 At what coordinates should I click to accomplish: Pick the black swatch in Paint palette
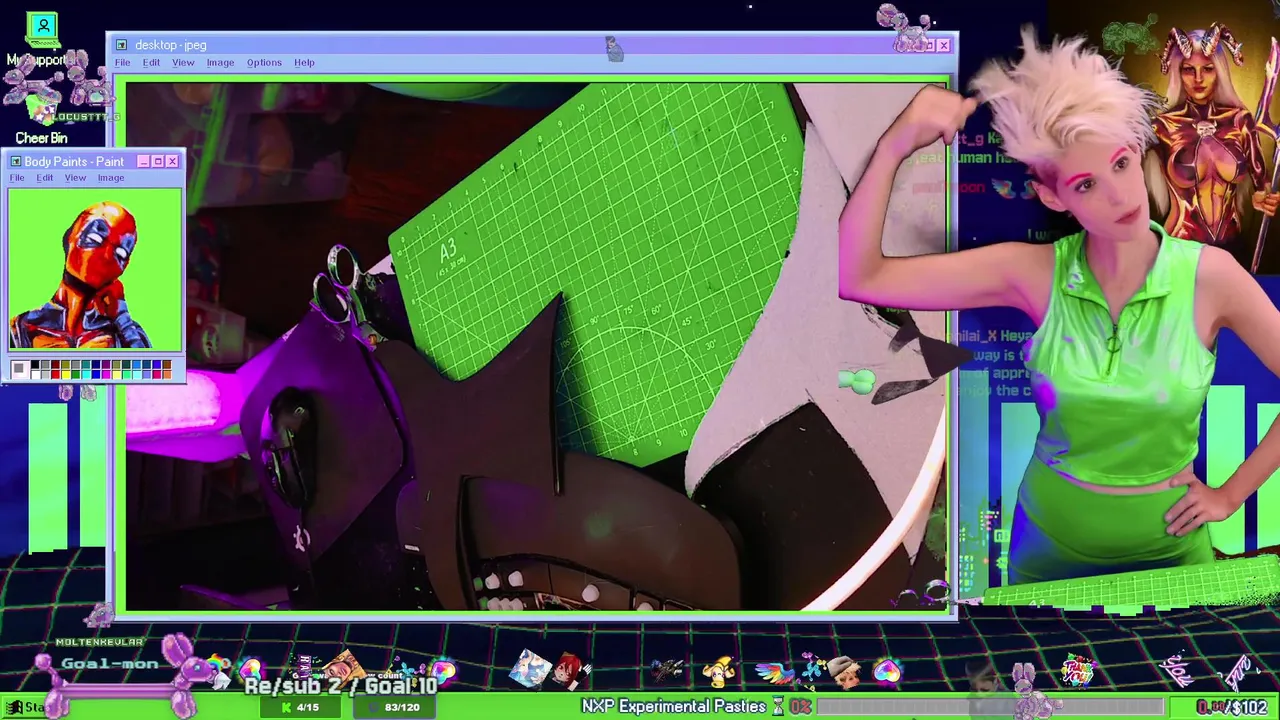(35, 365)
